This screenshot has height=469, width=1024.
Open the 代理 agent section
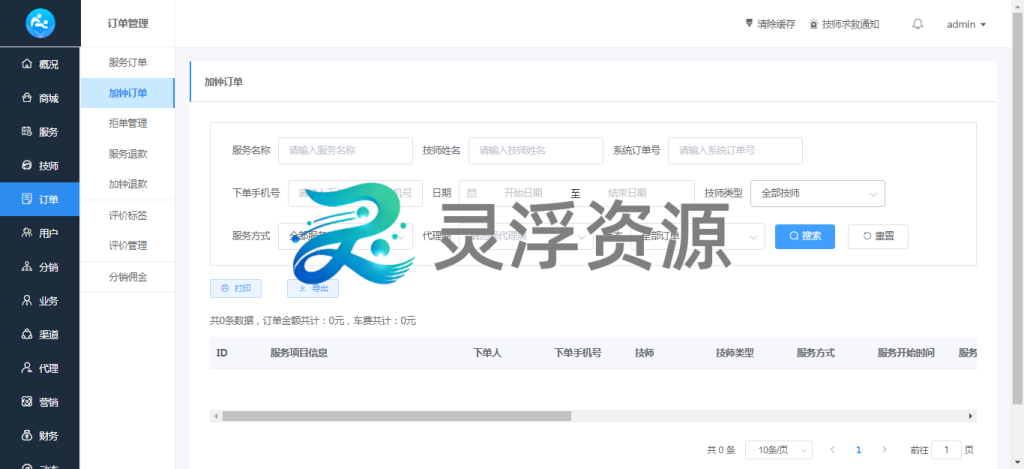click(40, 368)
